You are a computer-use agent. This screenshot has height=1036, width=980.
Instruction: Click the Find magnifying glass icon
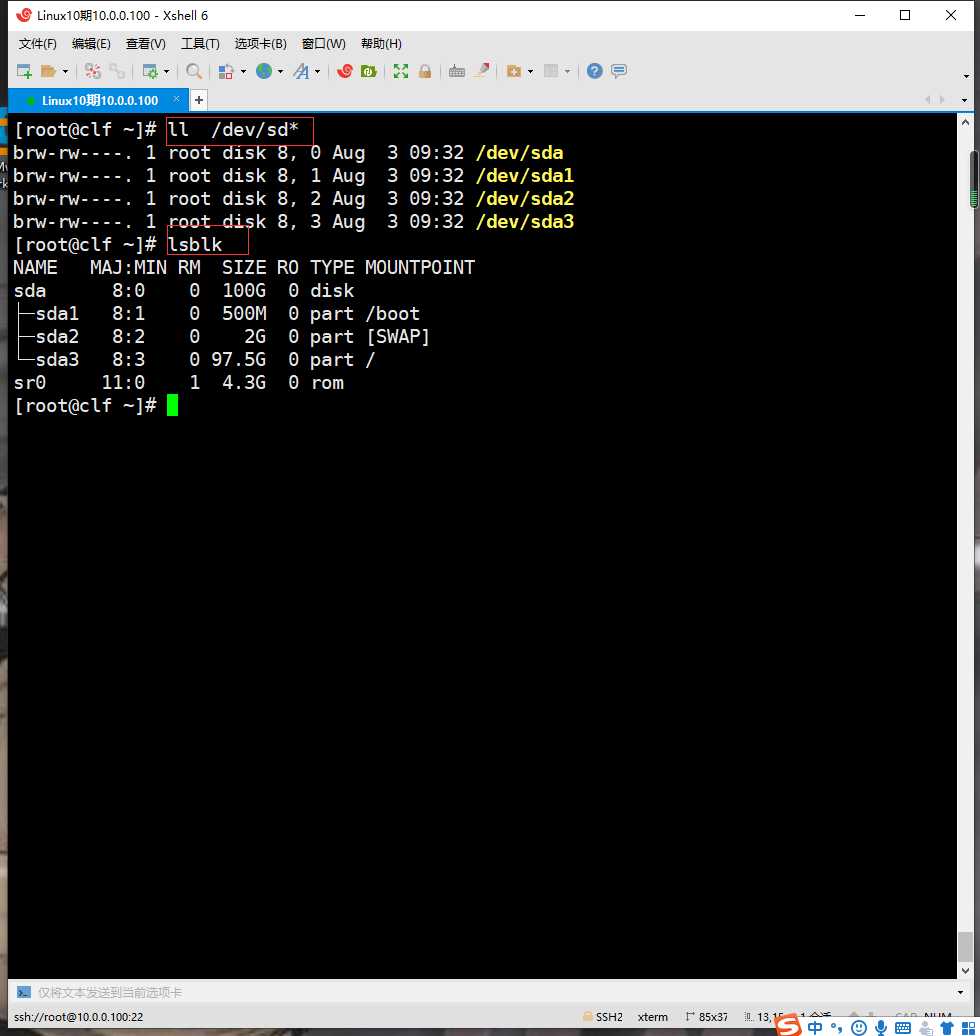194,71
